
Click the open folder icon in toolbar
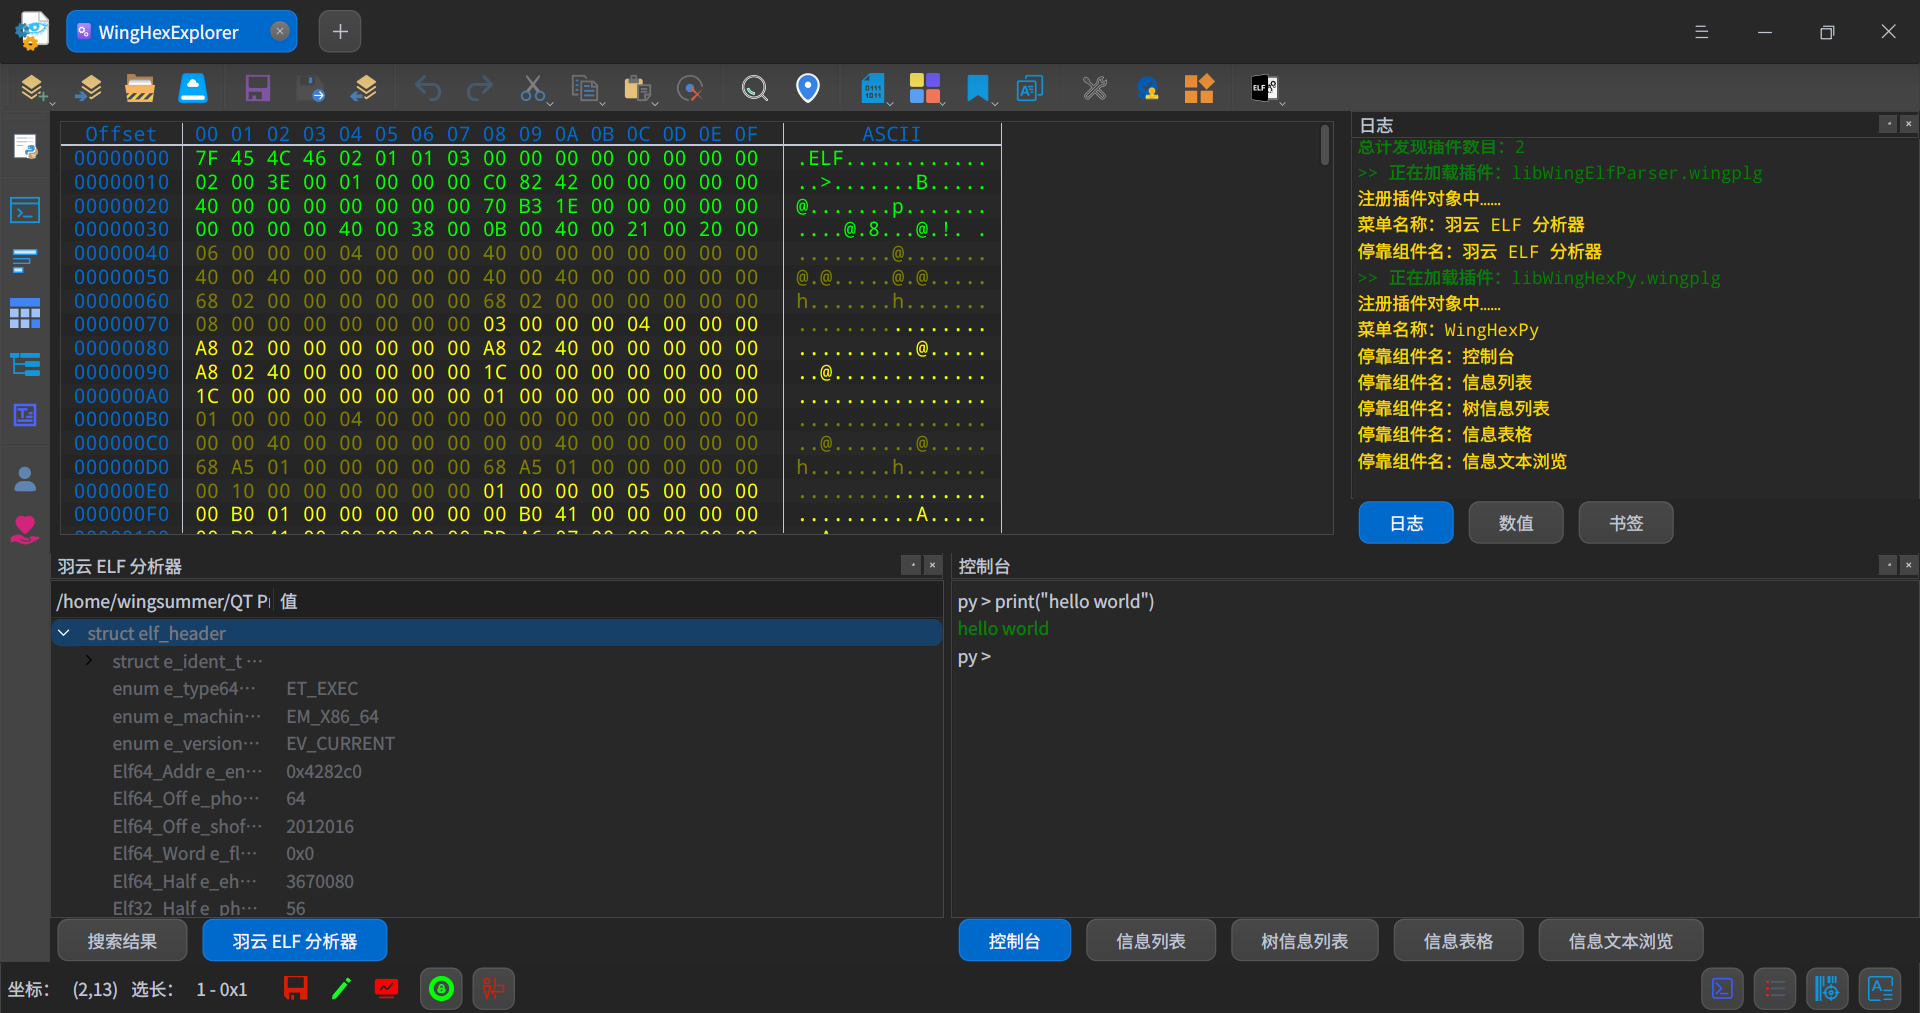coord(139,89)
